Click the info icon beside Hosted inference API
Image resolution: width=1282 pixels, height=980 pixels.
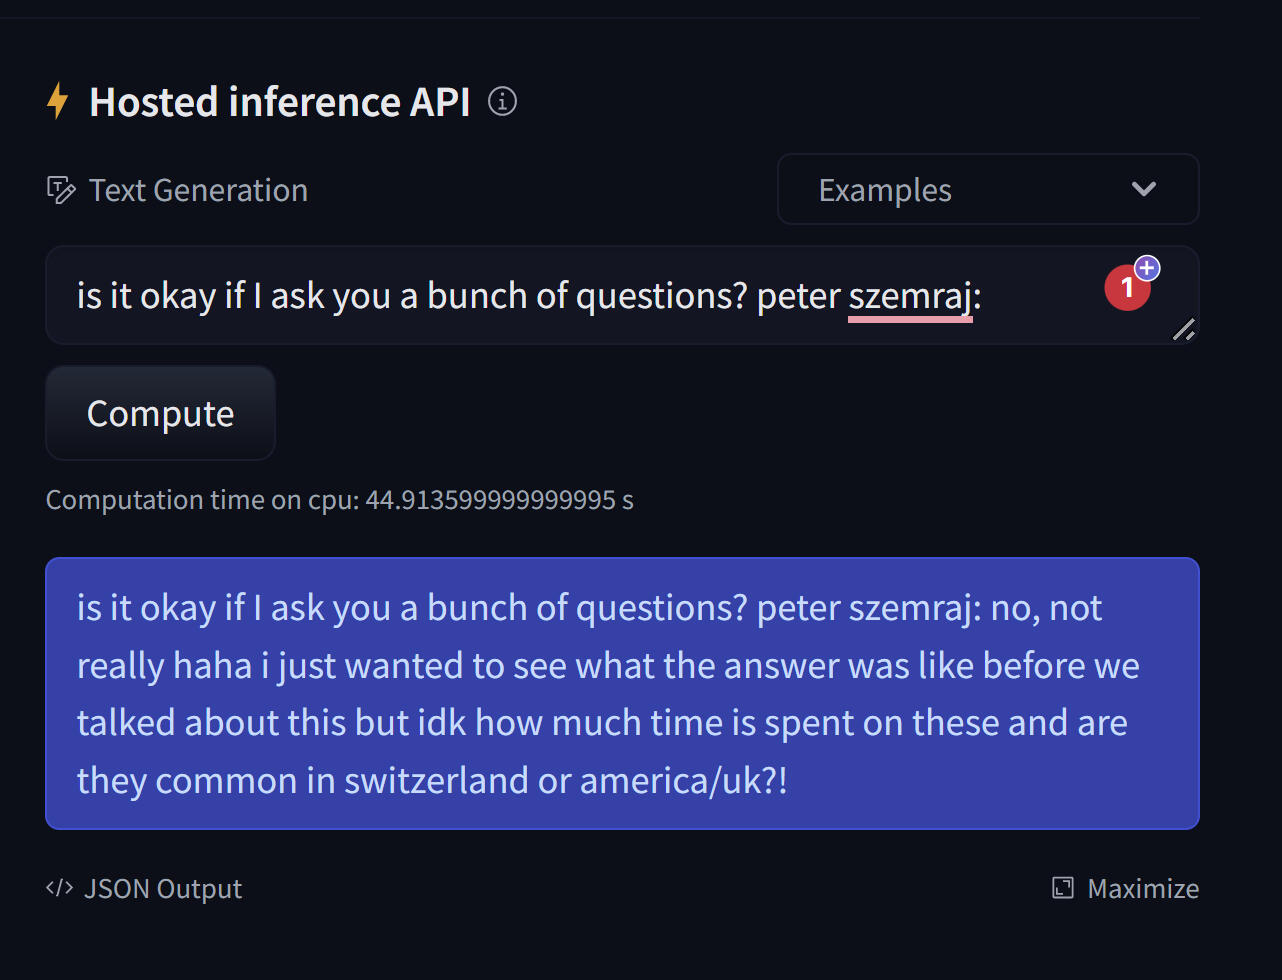(502, 101)
